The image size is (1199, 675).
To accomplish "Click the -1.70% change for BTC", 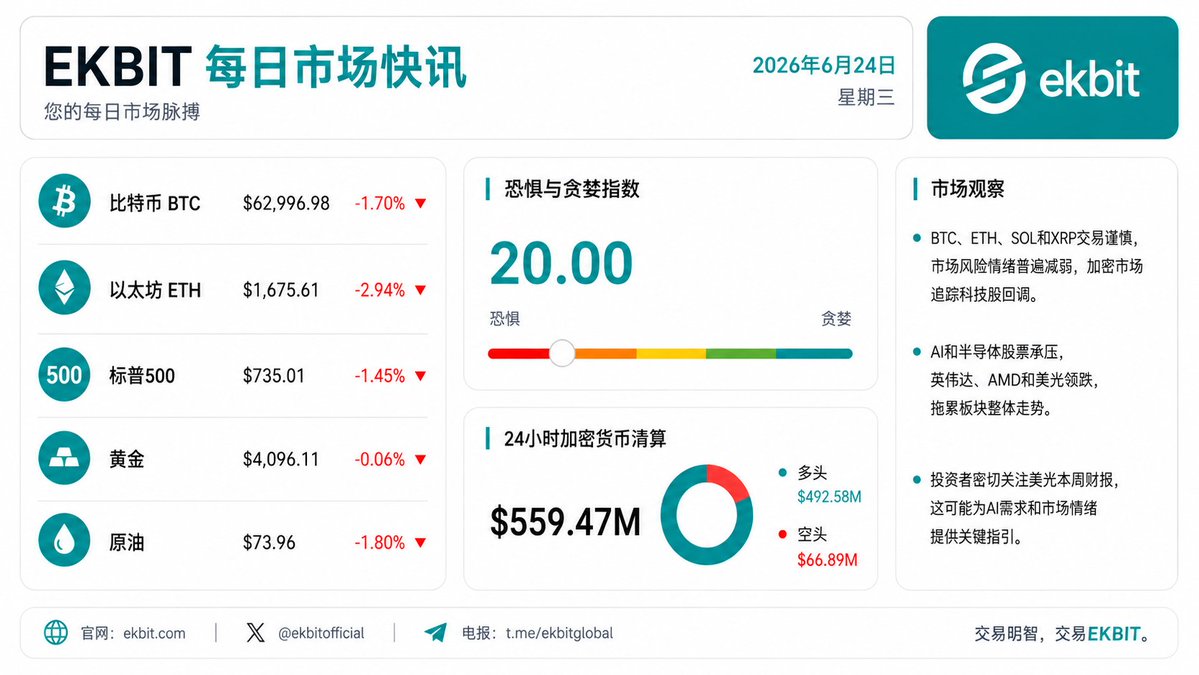I will point(379,203).
